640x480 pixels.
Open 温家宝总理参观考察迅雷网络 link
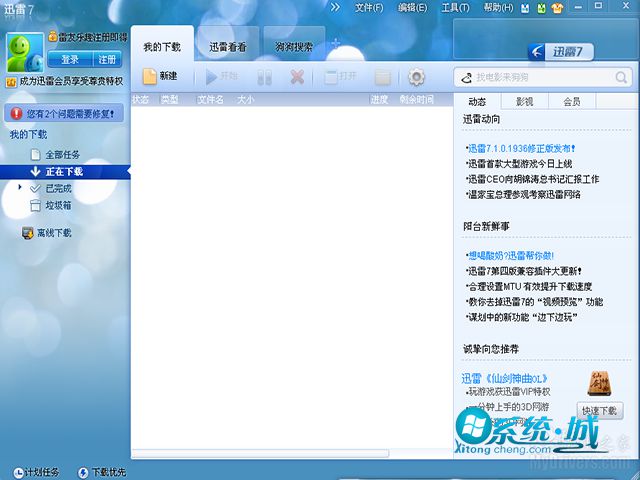(523, 195)
